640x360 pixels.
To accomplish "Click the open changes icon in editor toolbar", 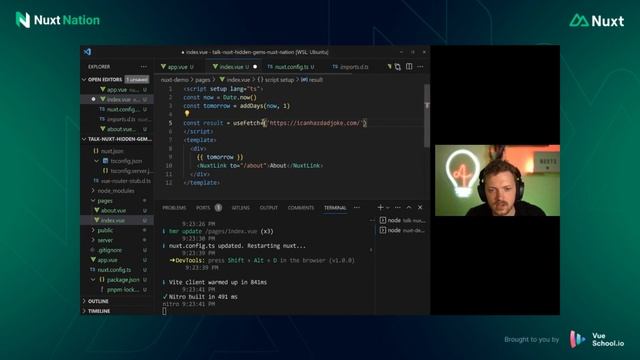I will coord(398,67).
